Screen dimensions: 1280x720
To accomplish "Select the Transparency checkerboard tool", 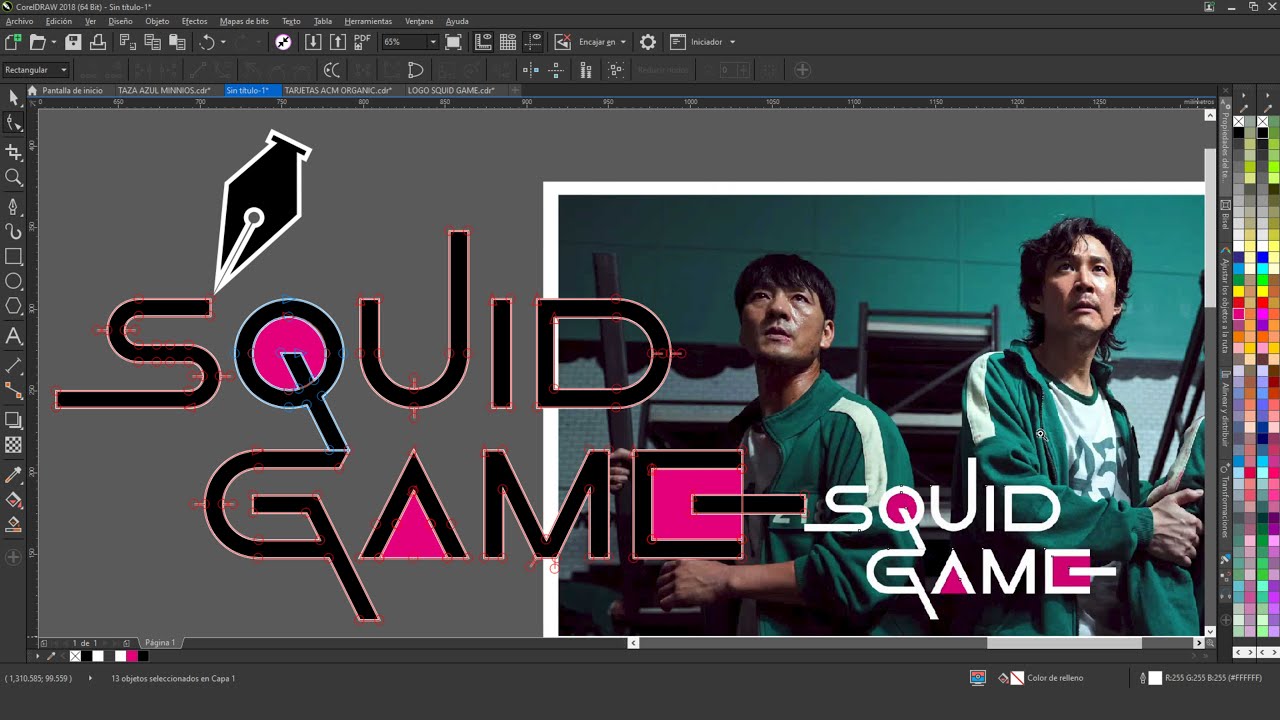I will tap(13, 445).
